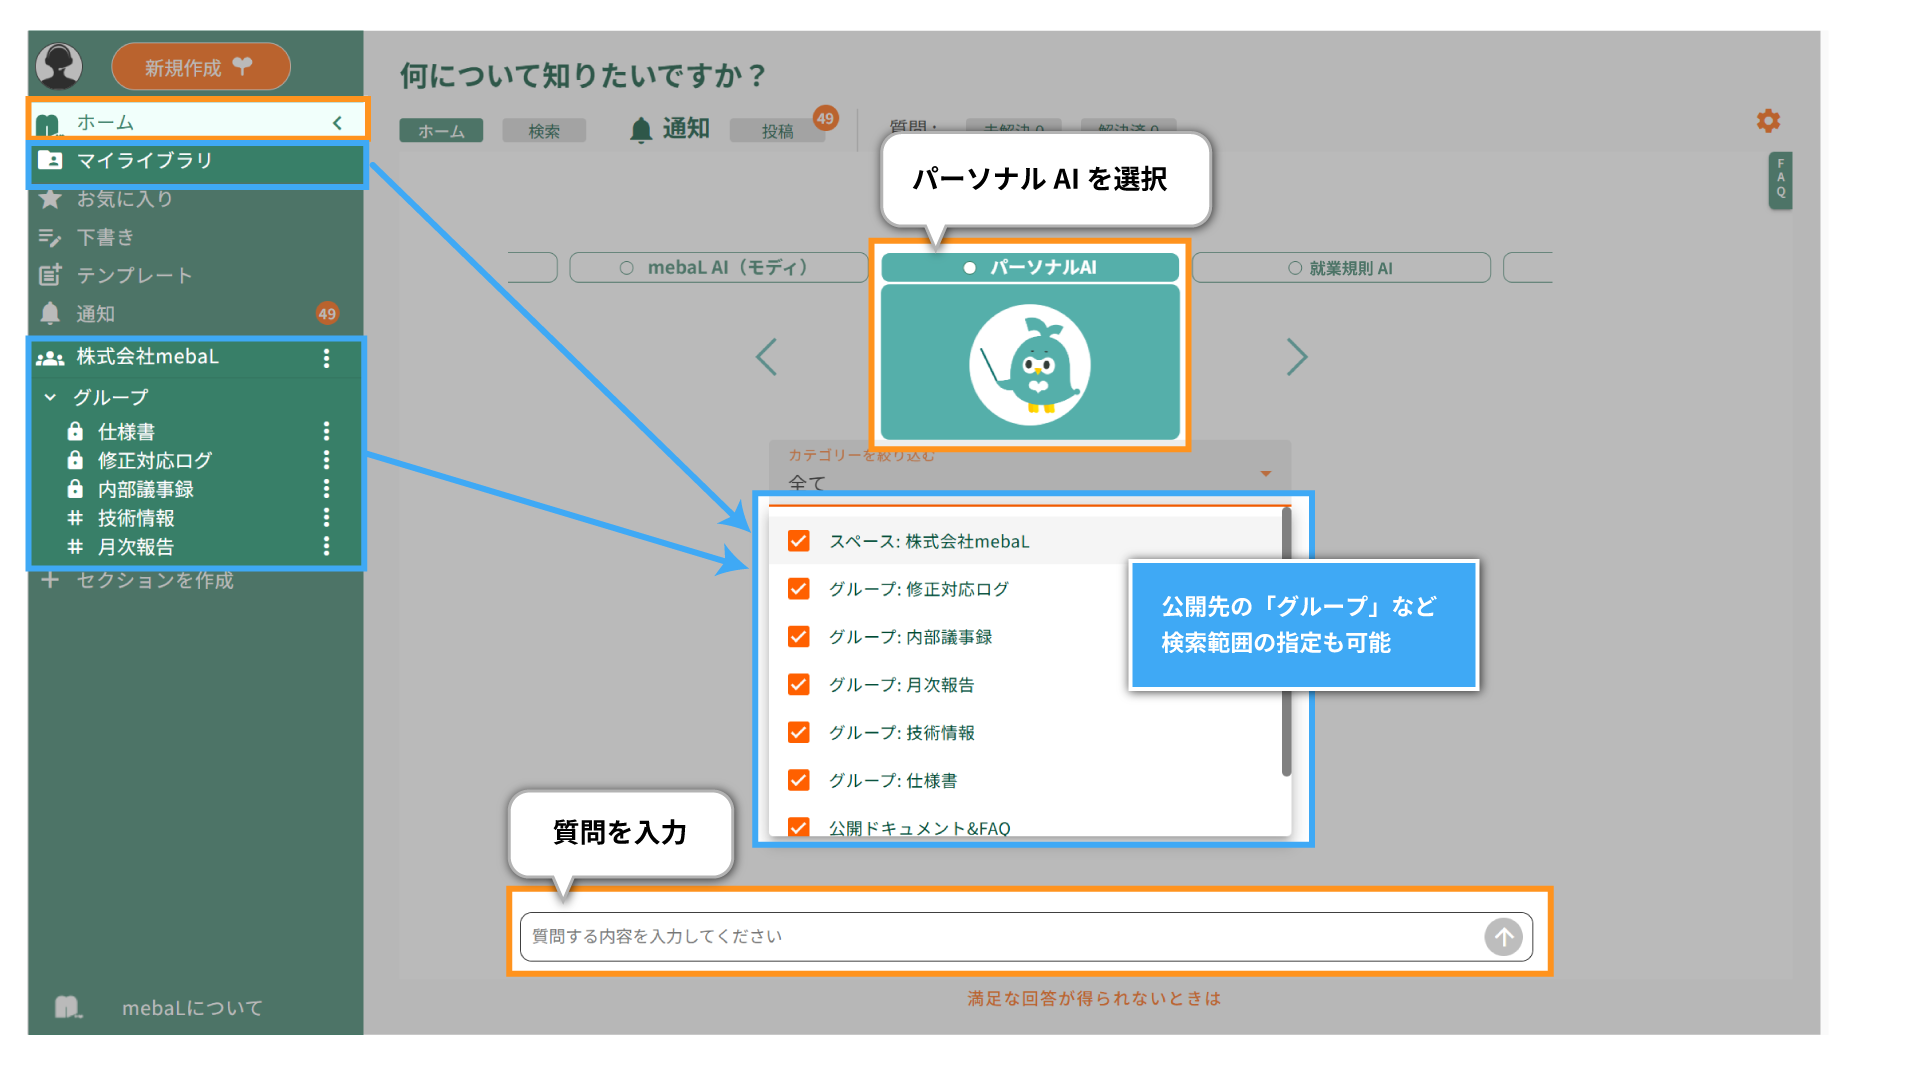The image size is (1920, 1080).
Task: Click the セクションを作成 link
Action: [x=155, y=581]
